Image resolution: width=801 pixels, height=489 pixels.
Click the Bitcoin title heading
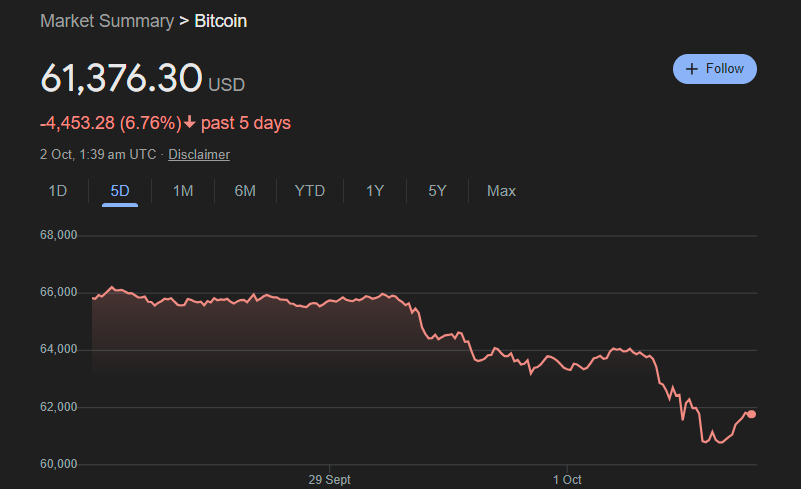click(220, 20)
